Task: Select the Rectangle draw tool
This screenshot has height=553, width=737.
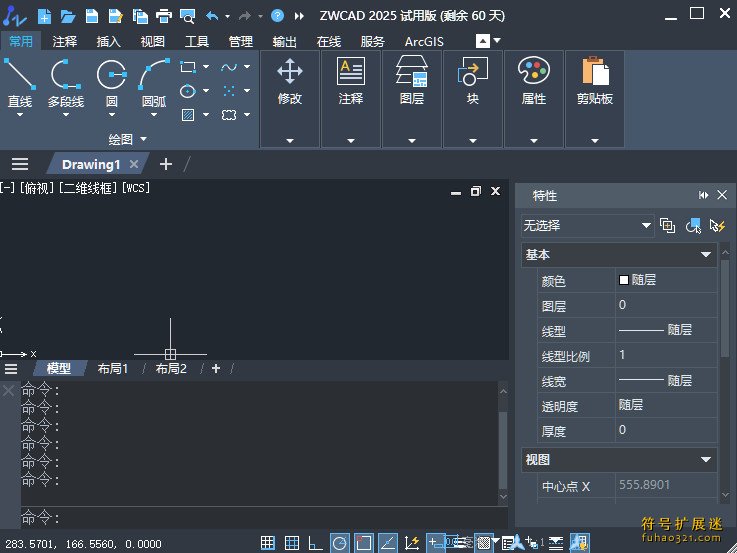Action: pos(188,67)
